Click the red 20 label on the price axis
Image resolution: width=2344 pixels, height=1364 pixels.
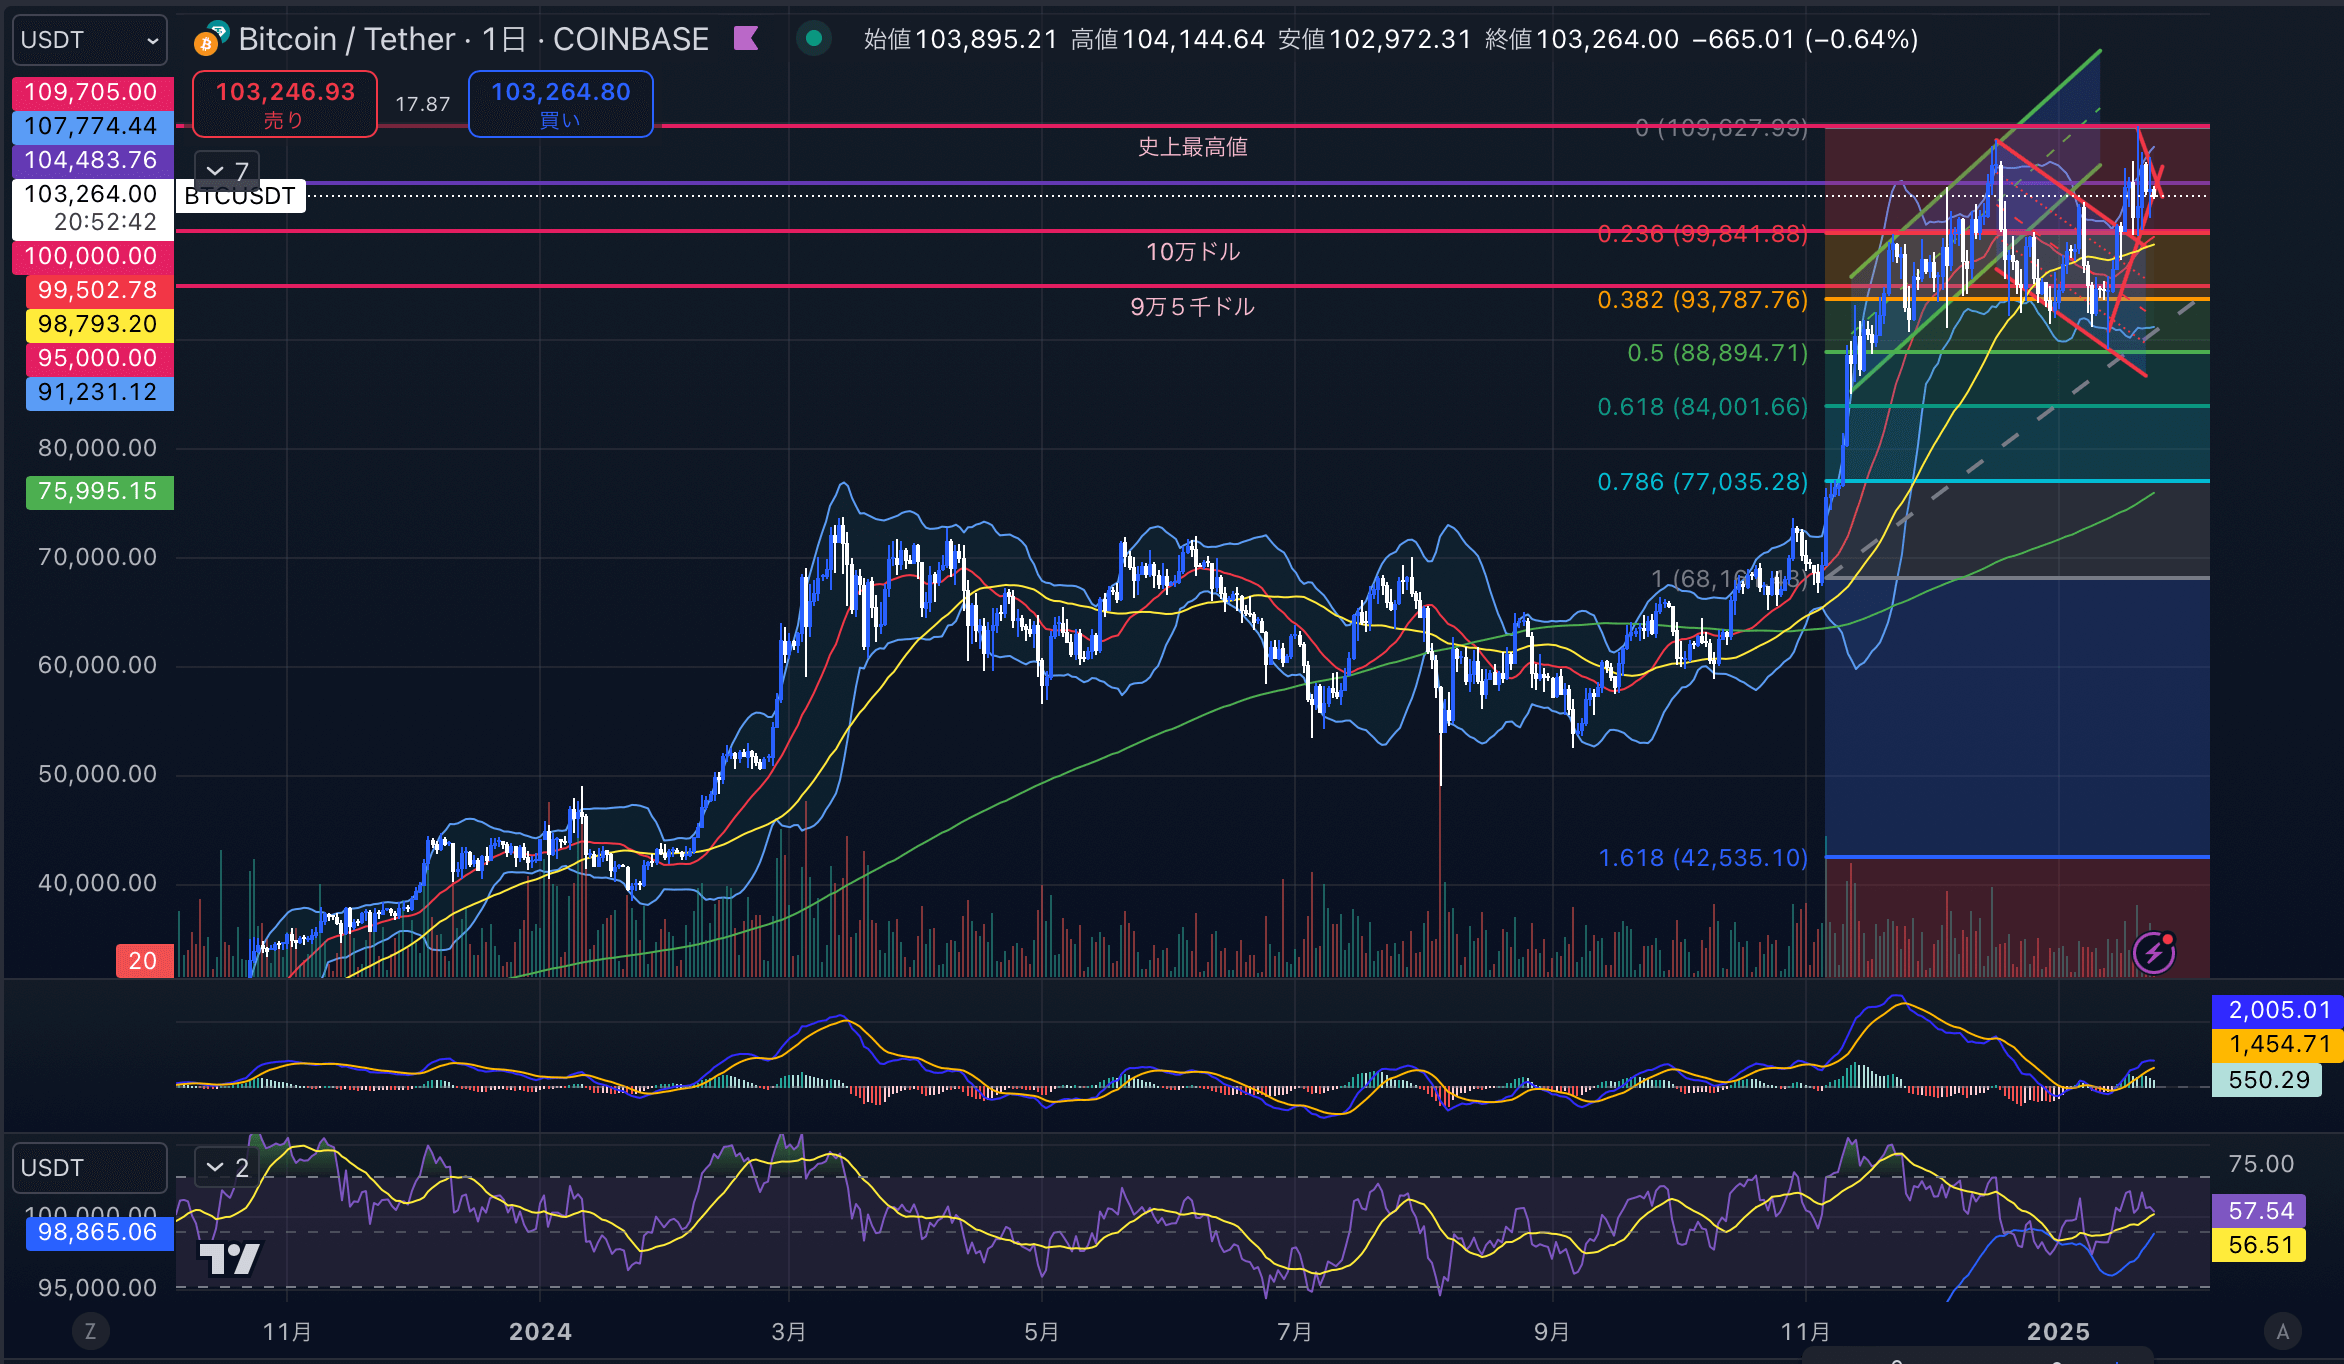coord(144,961)
